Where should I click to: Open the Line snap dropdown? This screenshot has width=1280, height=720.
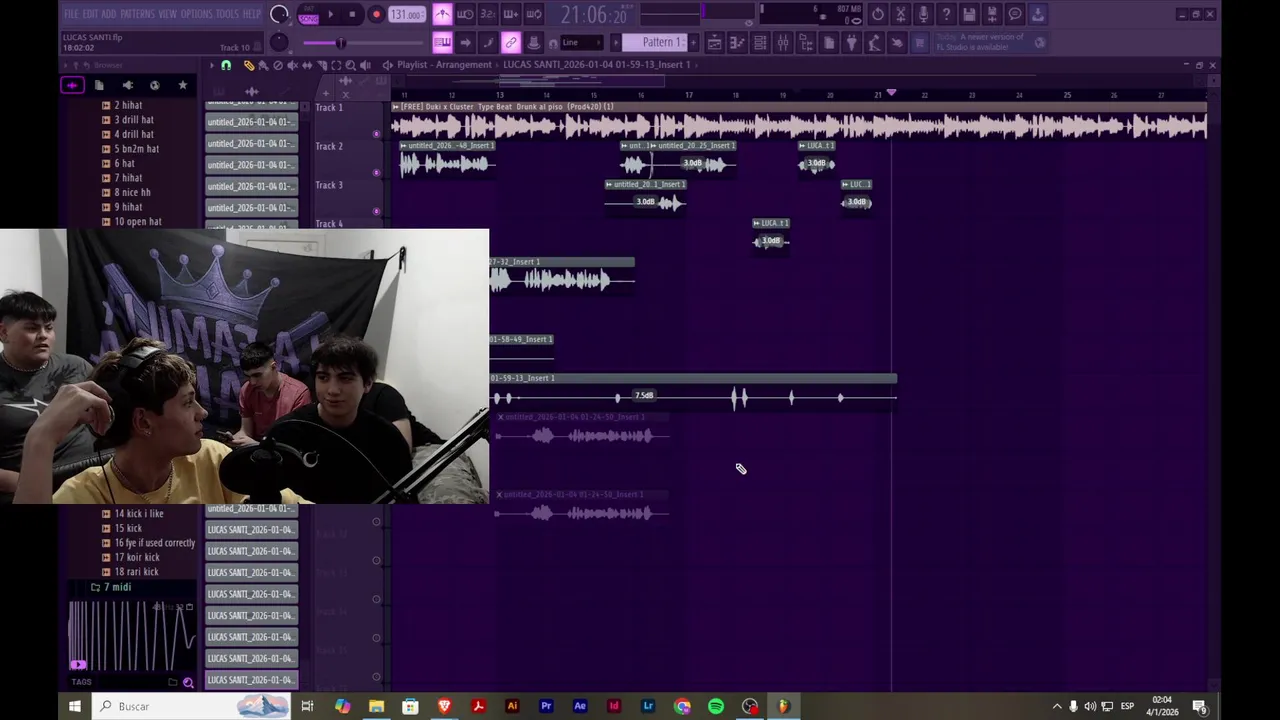(581, 42)
